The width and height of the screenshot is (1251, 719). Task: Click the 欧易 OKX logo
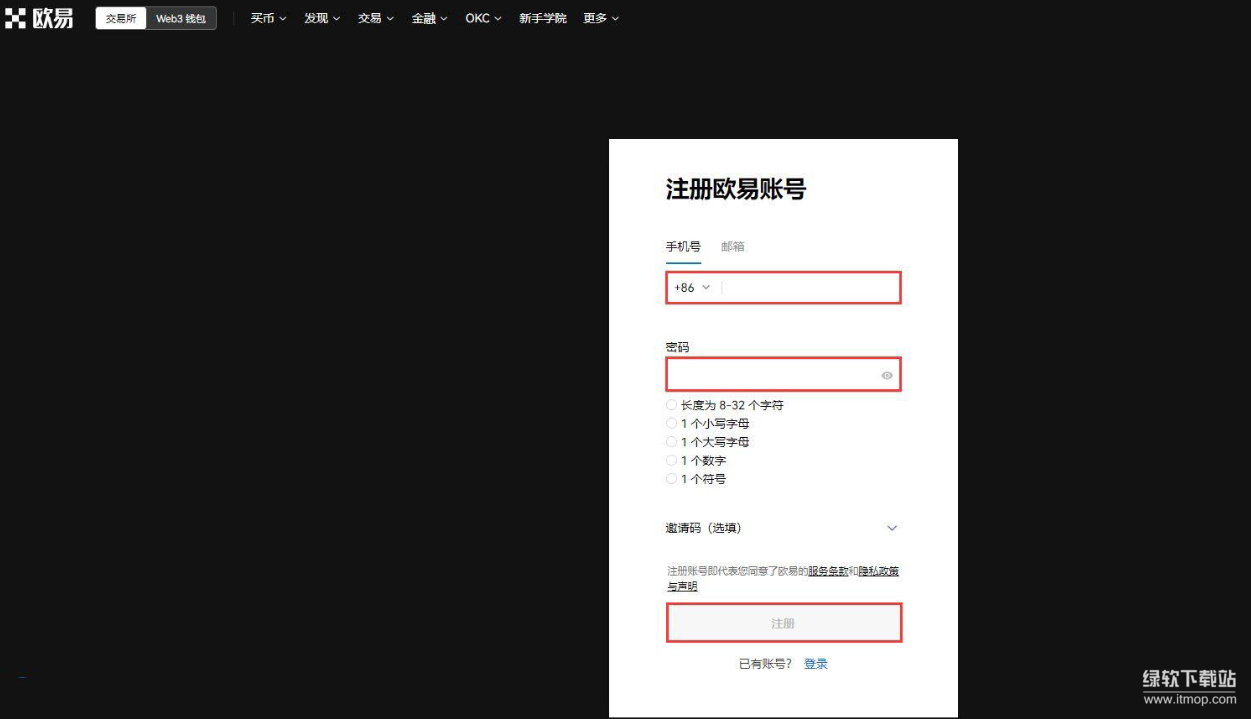(40, 18)
